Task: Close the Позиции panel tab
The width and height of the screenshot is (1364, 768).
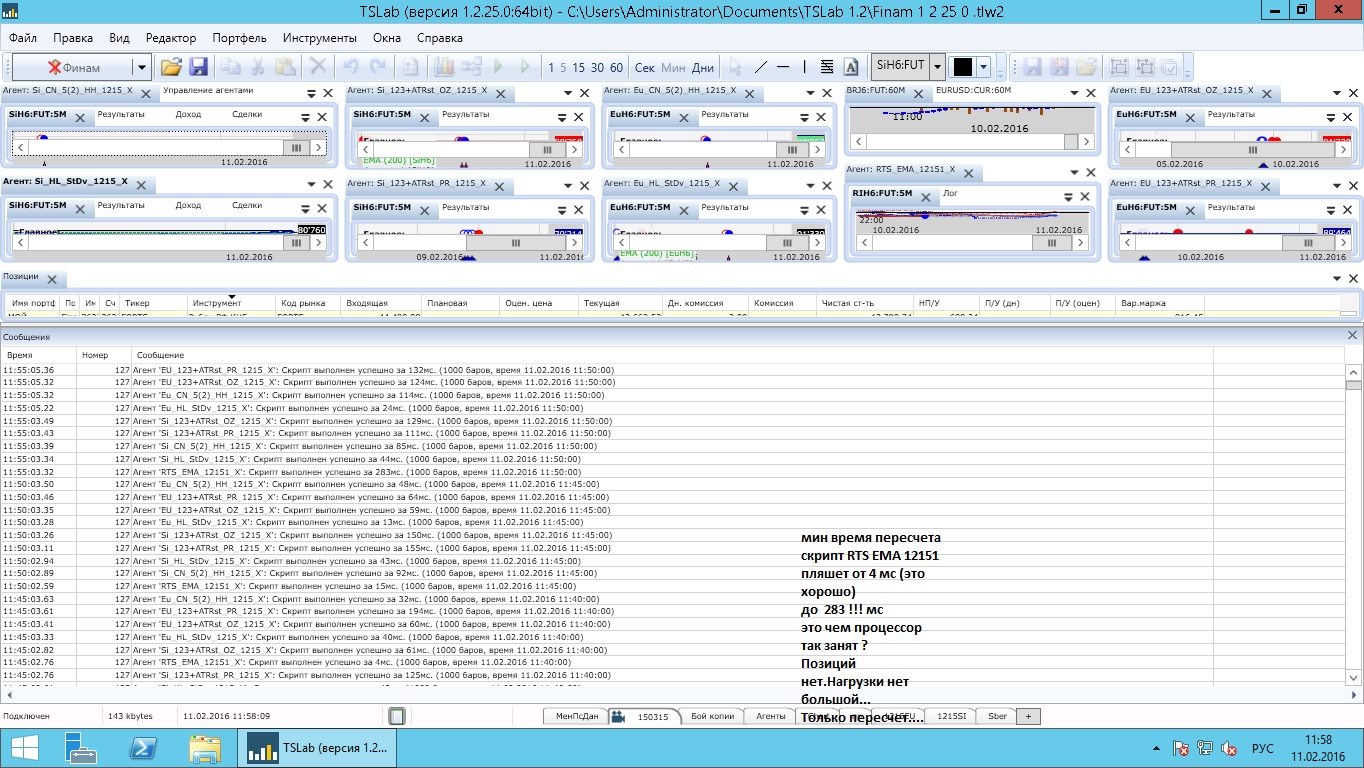Action: 52,279
